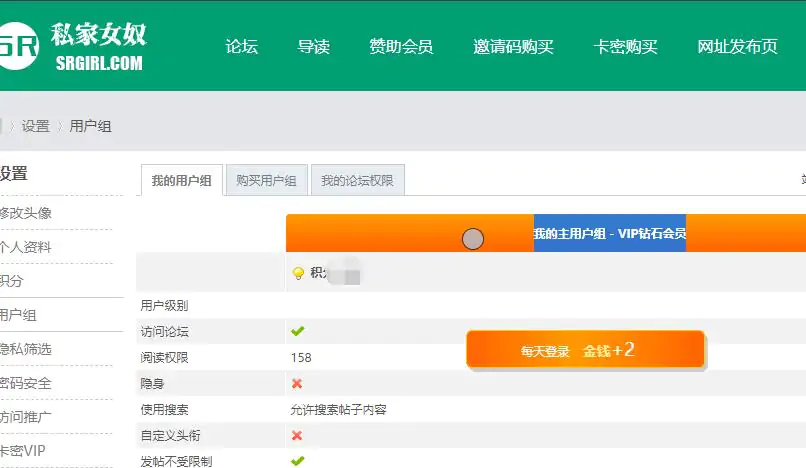Click the 自定义头衔 row label
Viewport: 806px width, 468px height.
171,436
